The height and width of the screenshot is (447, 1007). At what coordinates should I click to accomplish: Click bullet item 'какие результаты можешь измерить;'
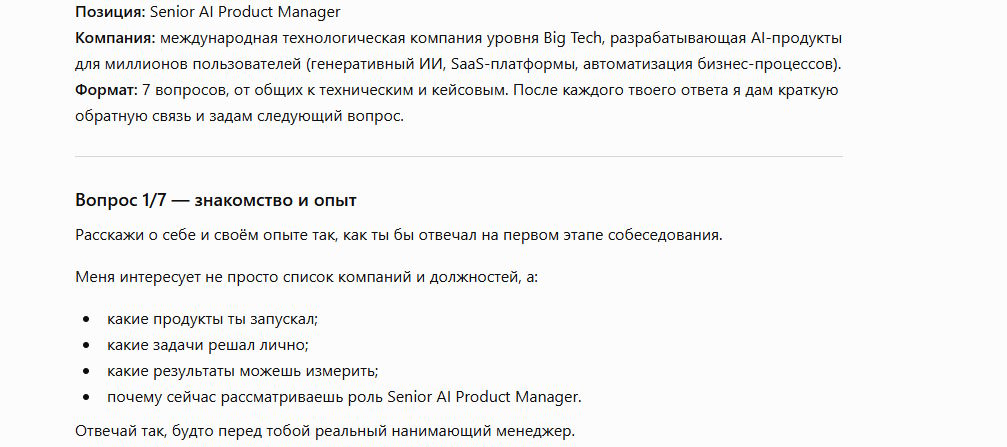click(243, 371)
